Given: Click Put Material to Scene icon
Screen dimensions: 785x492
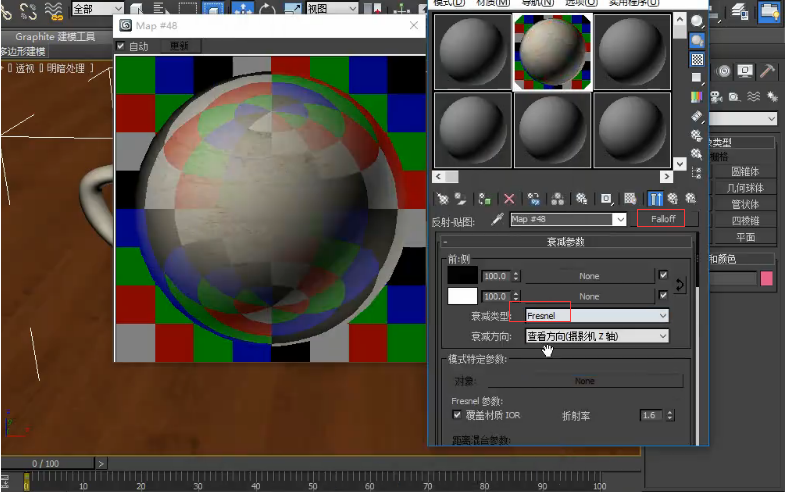Looking at the screenshot, I should 460,199.
